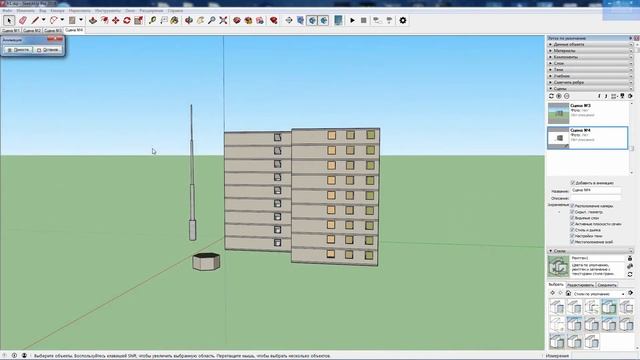This screenshot has width=640, height=360.
Task: Collapse the 'Стили' panel header
Action: [590, 251]
